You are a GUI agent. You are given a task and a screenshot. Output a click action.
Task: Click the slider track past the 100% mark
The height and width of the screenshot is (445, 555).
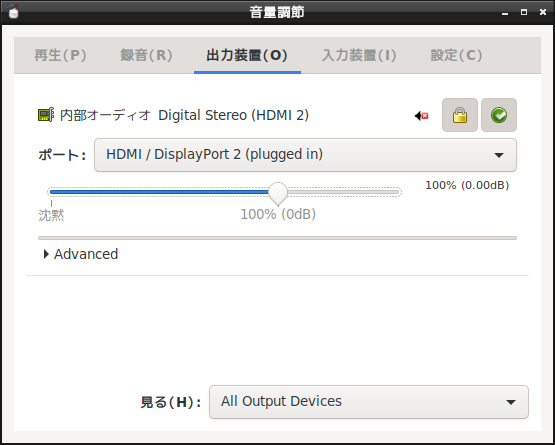343,192
